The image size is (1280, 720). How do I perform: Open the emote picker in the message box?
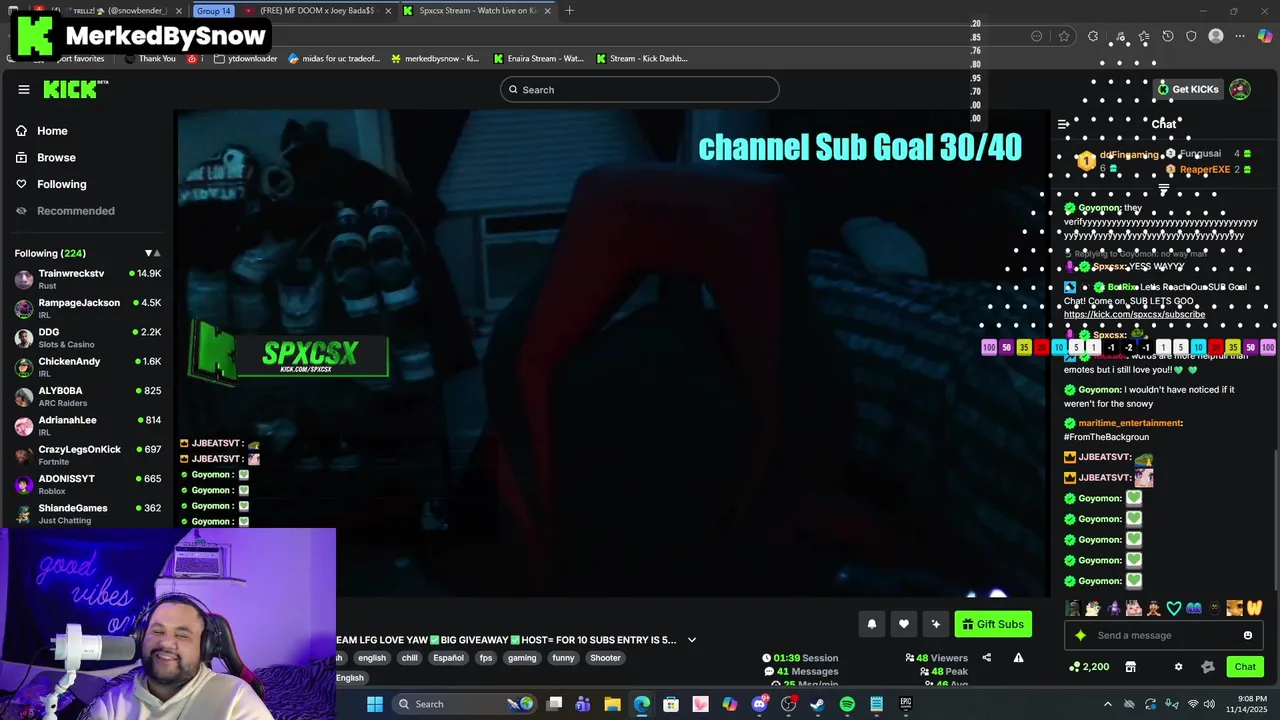1248,635
